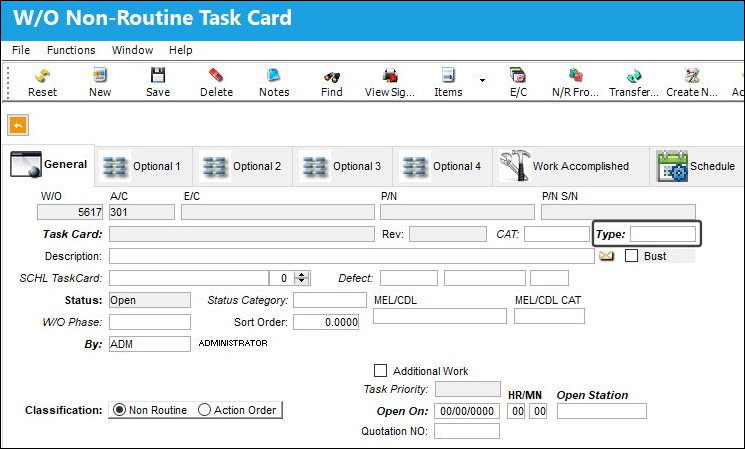745x449 pixels.
Task: Click the Status field showing Open
Action: click(150, 300)
